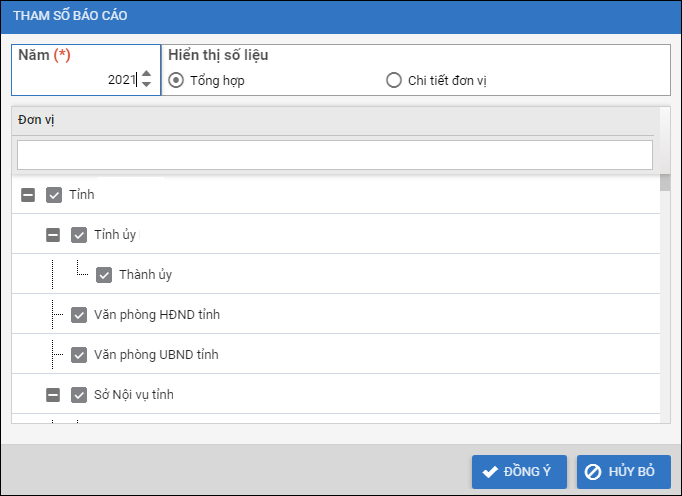682x496 pixels.
Task: Select the Chi tiết đơn vị radio option
Action: pyautogui.click(x=394, y=81)
